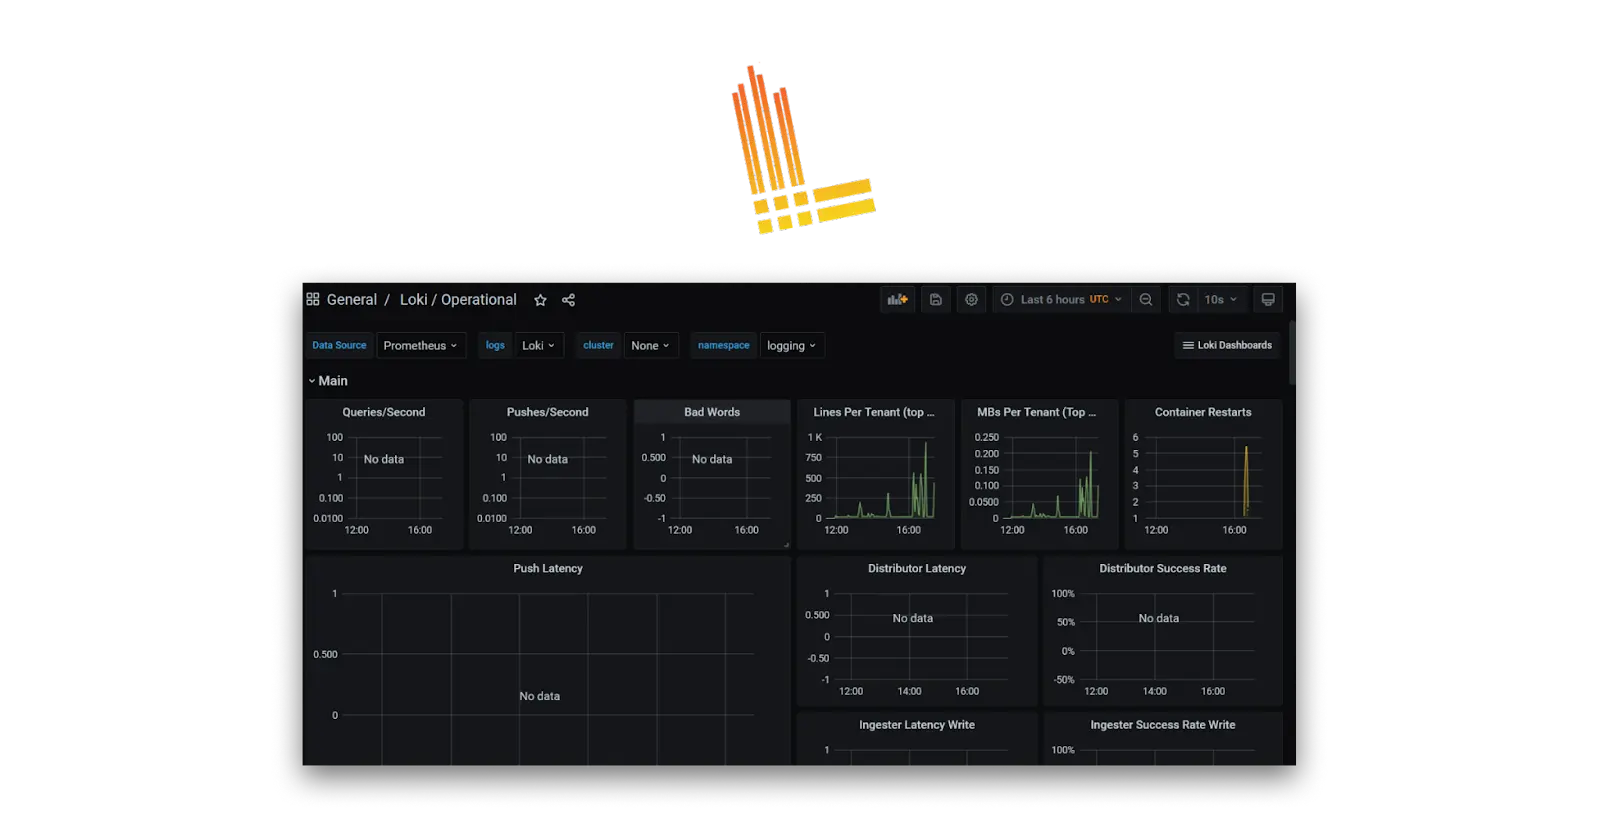Viewport: 1600px width, 836px height.
Task: Click the Container Restarts spike in graph
Action: click(x=1246, y=480)
